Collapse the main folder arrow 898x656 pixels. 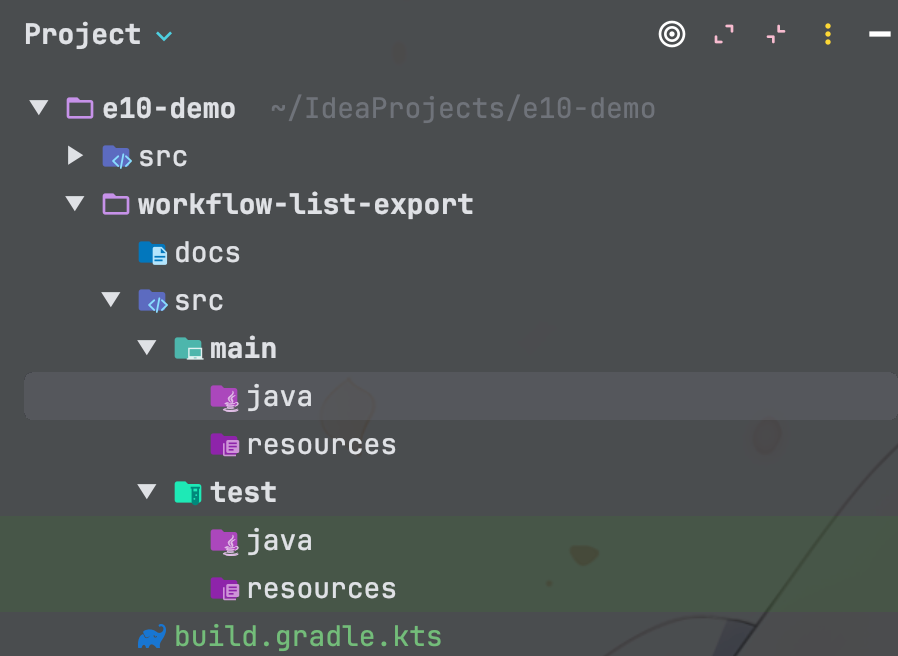(148, 348)
